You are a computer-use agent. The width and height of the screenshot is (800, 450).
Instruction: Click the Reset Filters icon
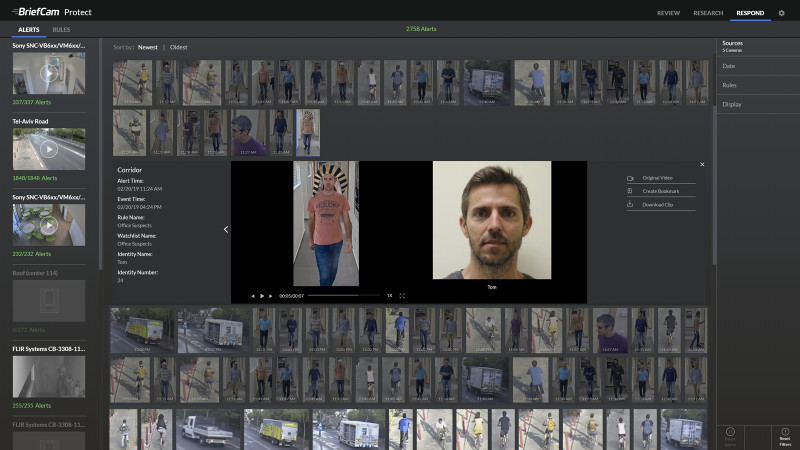click(785, 433)
